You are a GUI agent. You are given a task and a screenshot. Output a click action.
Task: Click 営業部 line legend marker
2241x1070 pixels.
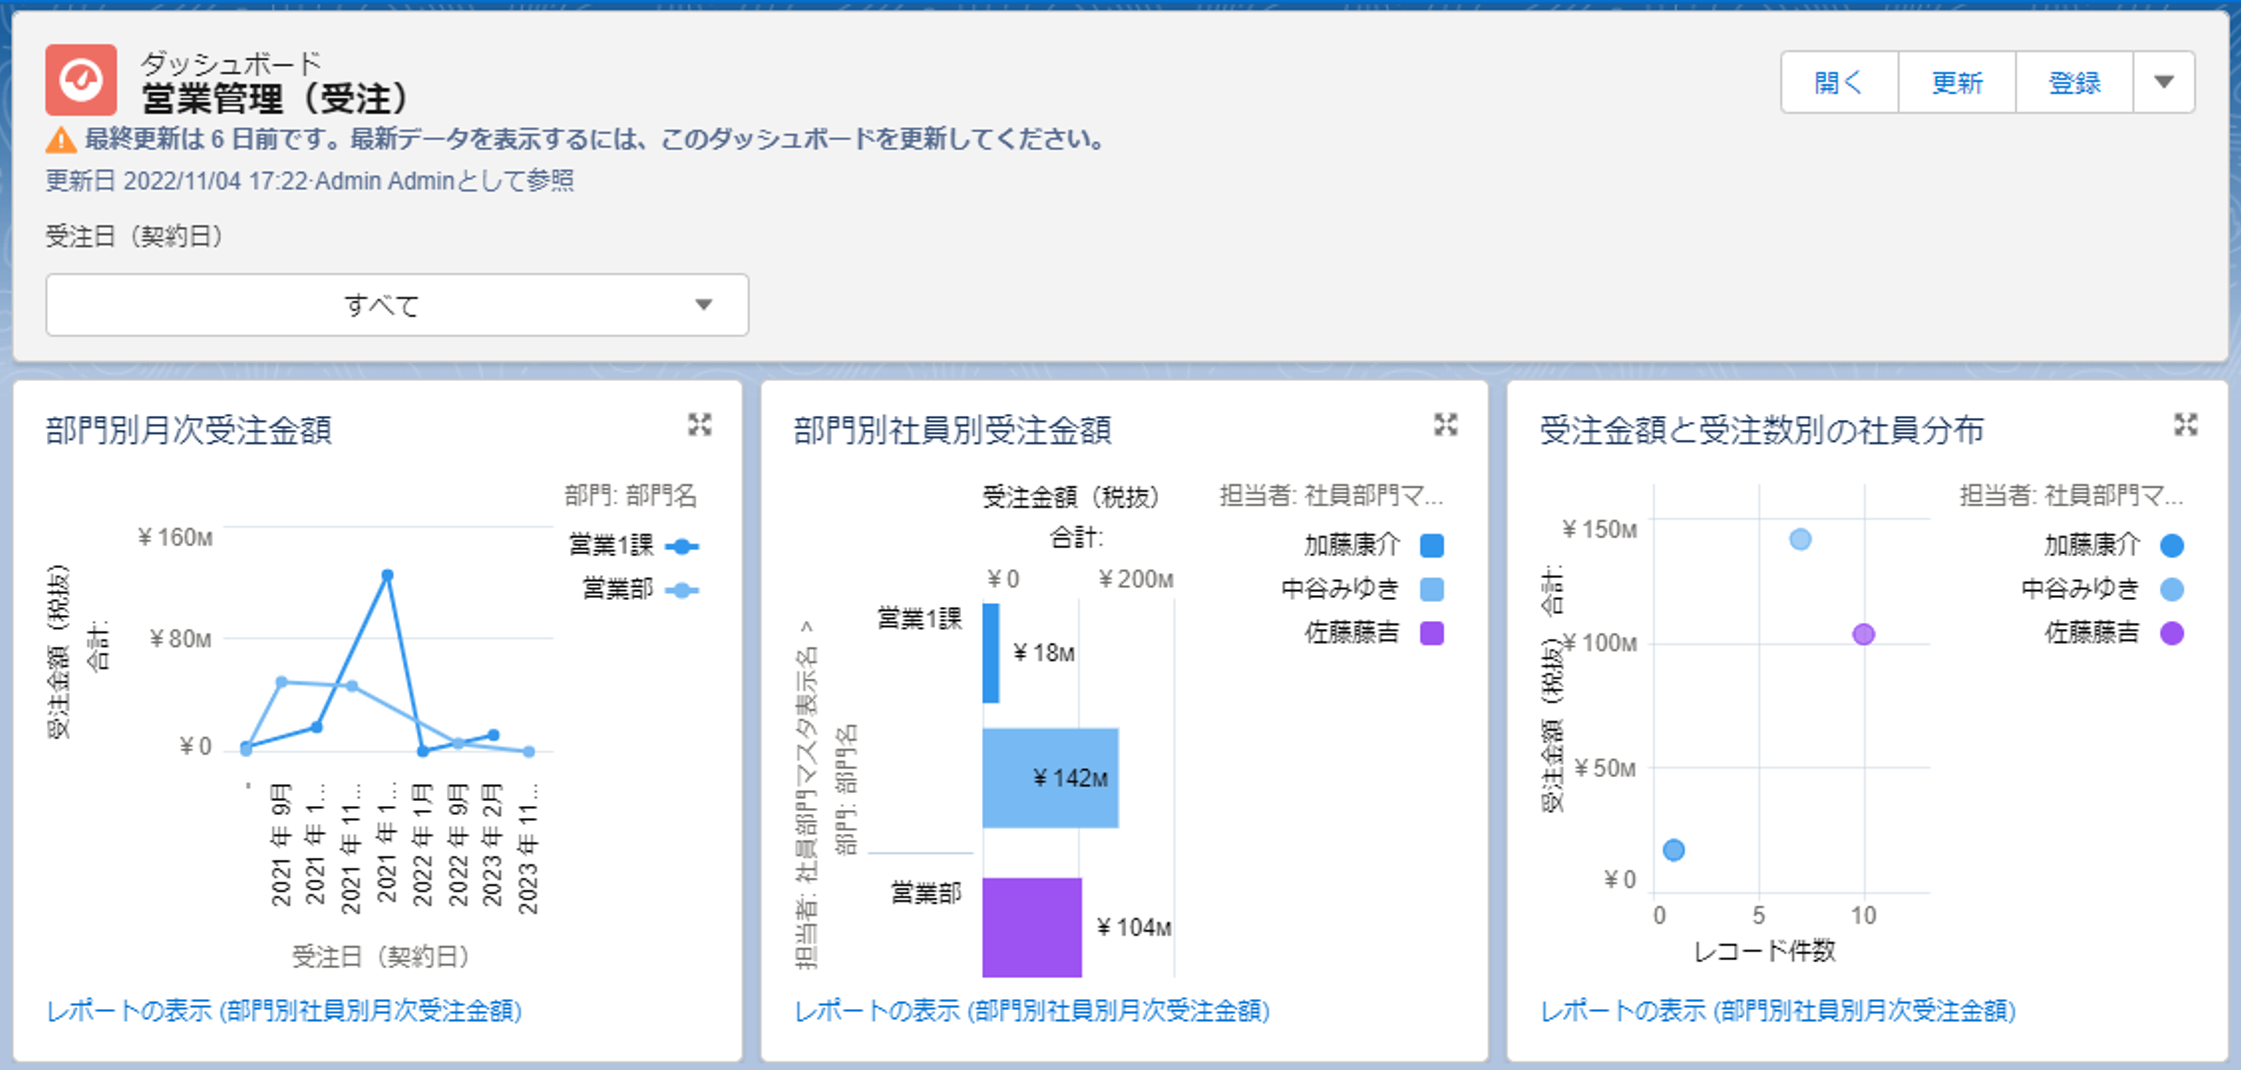tap(683, 590)
